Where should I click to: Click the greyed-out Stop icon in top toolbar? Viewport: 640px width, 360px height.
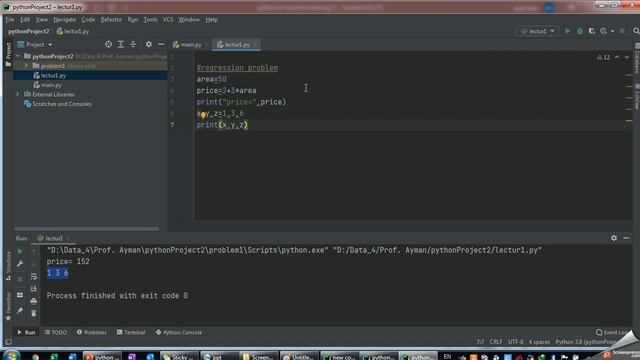[622, 31]
